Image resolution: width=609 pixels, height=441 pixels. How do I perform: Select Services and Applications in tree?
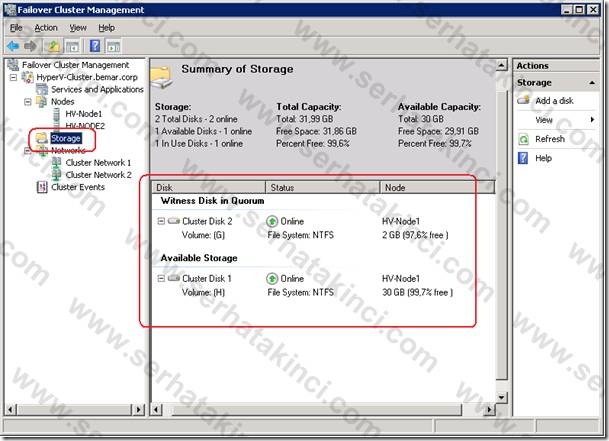click(x=97, y=89)
